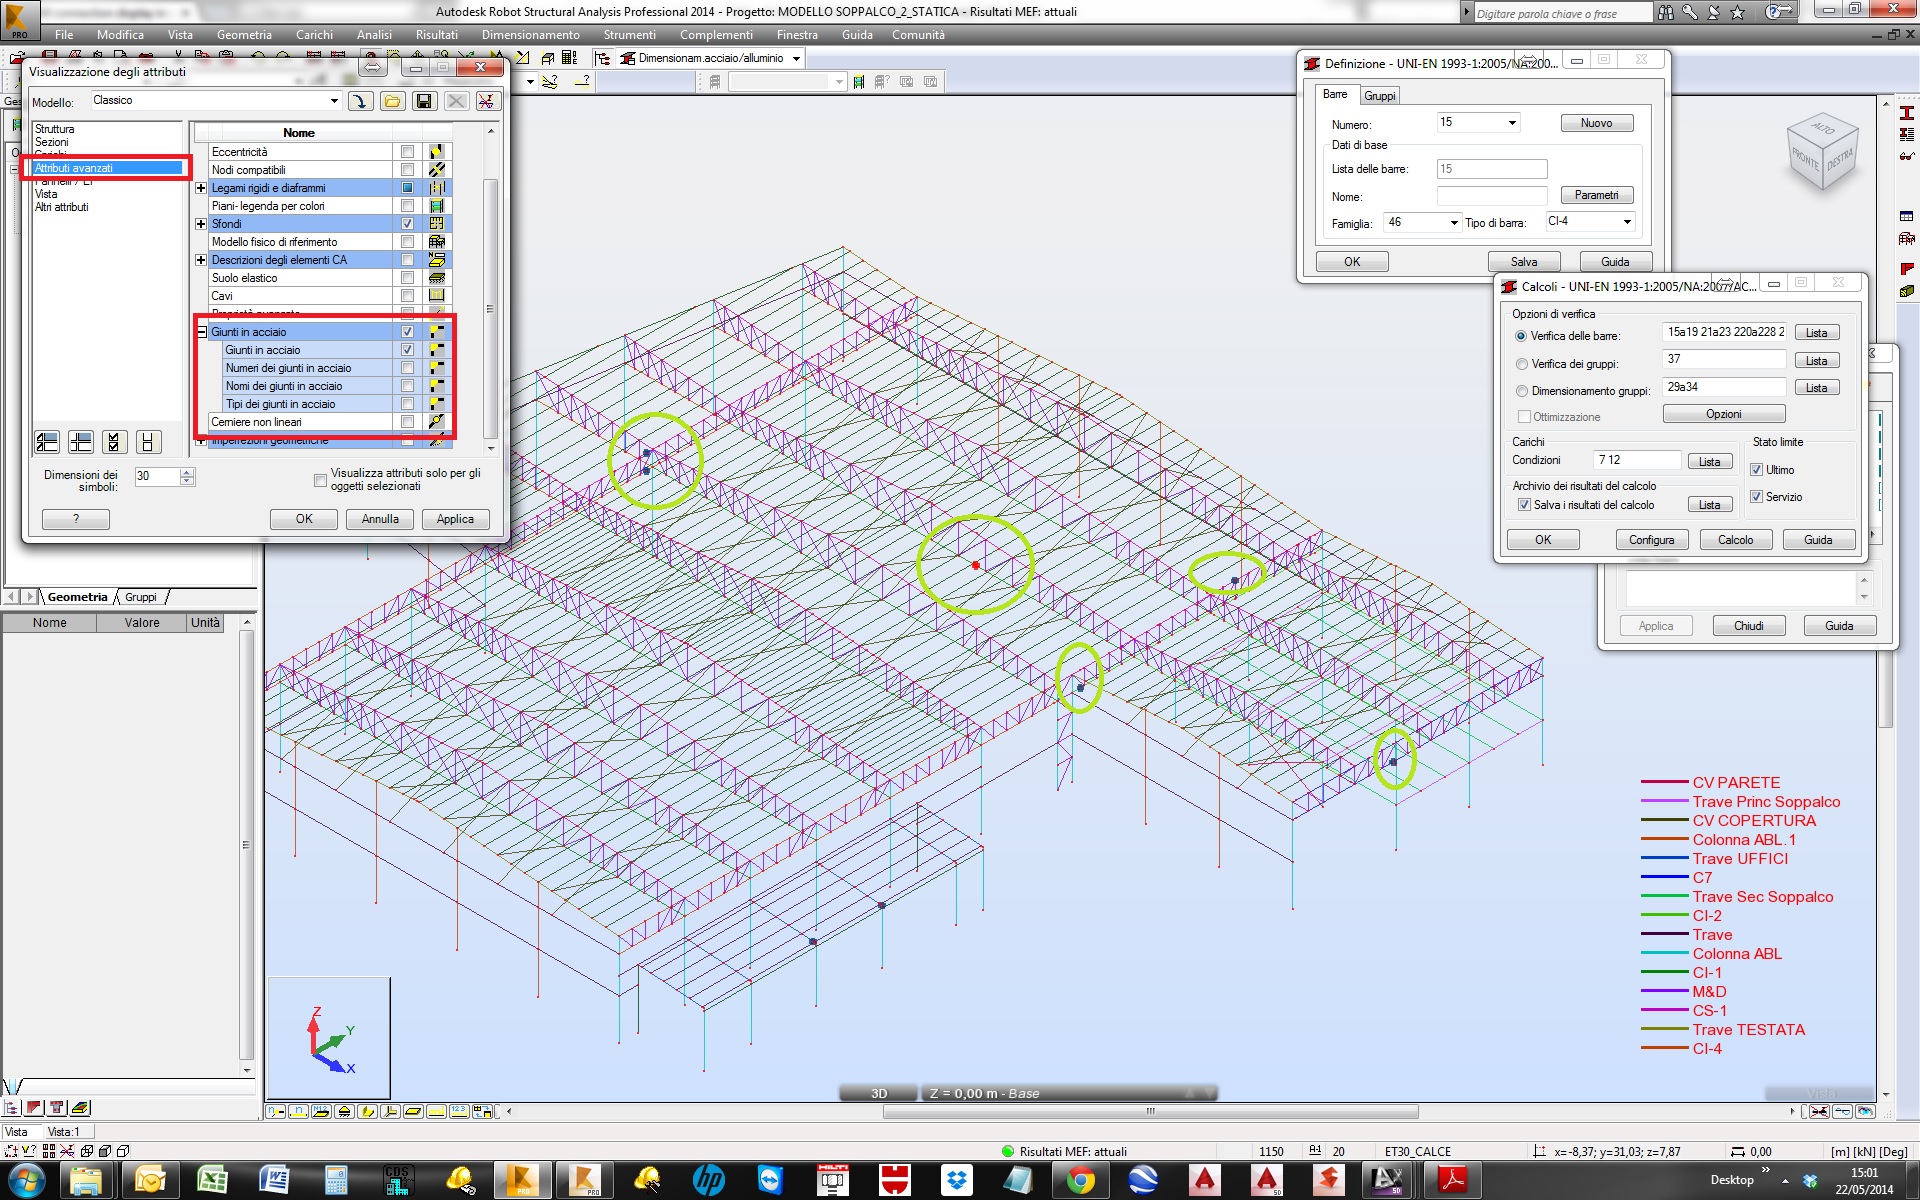Click the symbol size spinner arrows
The image size is (1920, 1200).
[187, 476]
